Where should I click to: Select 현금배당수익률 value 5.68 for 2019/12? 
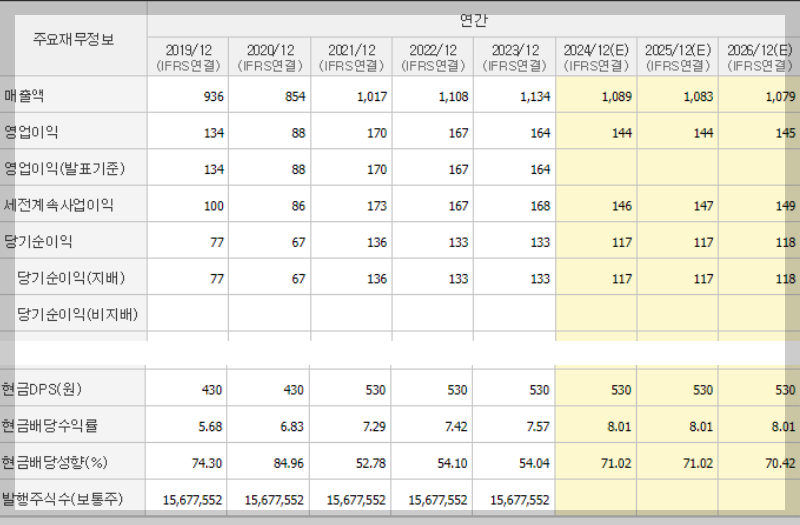click(210, 427)
